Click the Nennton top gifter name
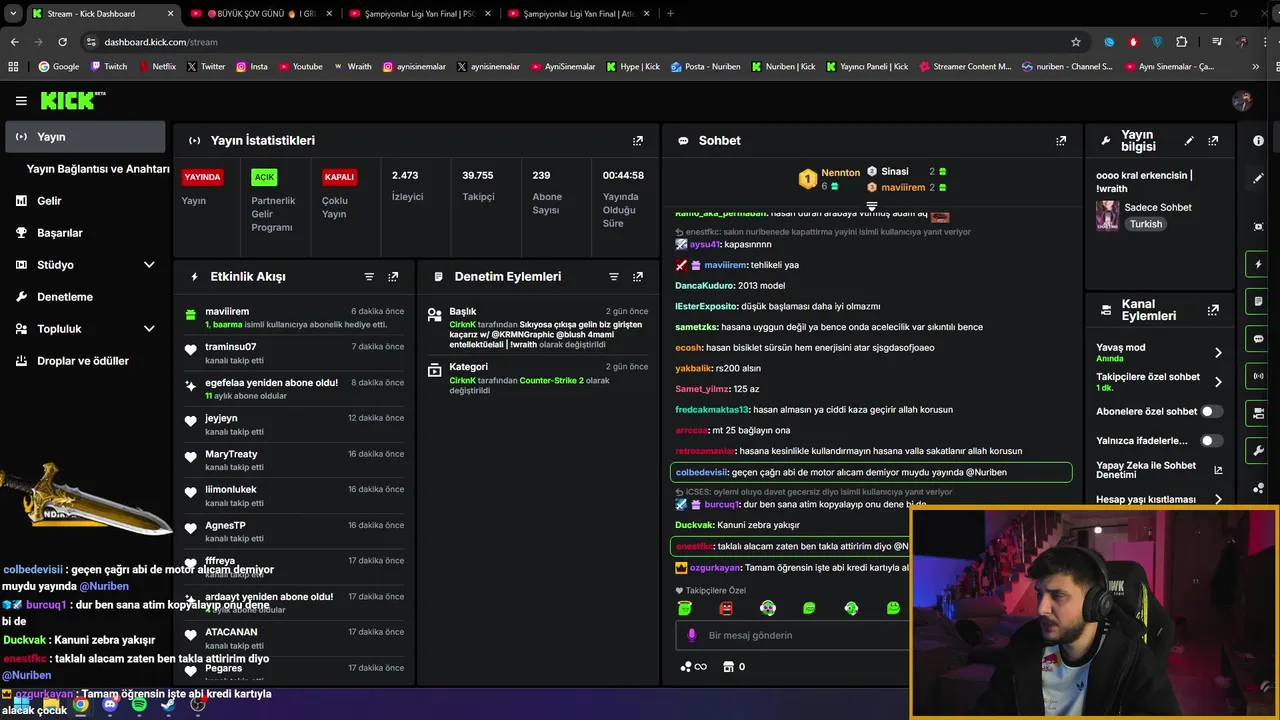 (x=840, y=173)
